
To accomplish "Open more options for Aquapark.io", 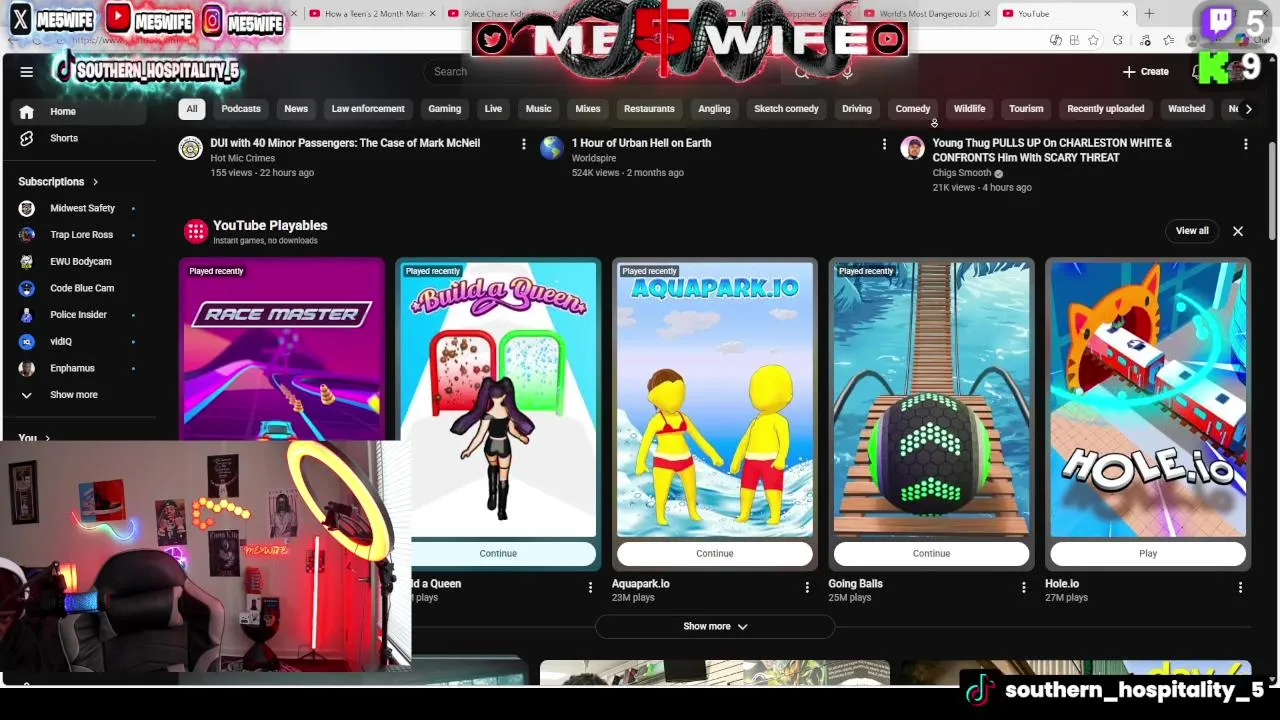I will point(807,588).
